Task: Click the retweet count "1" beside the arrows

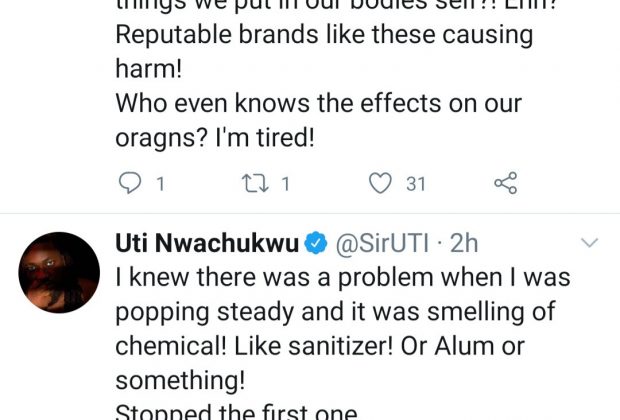Action: click(x=286, y=184)
